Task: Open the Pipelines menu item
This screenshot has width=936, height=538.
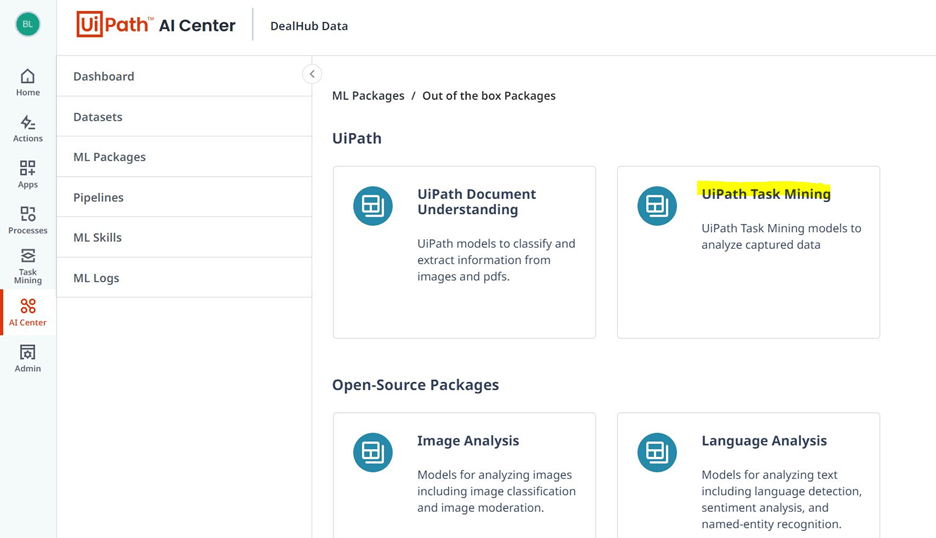Action: tap(184, 198)
